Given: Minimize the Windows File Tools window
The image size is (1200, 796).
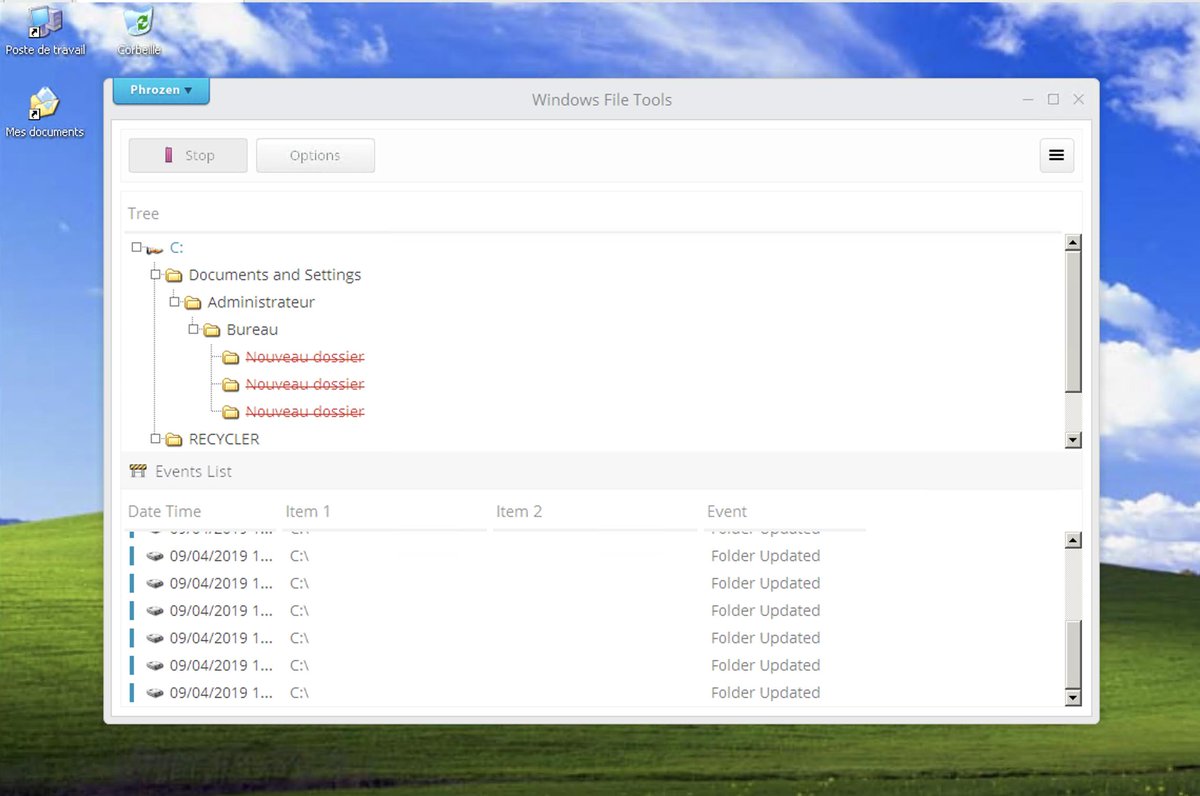Looking at the screenshot, I should click(x=1028, y=99).
